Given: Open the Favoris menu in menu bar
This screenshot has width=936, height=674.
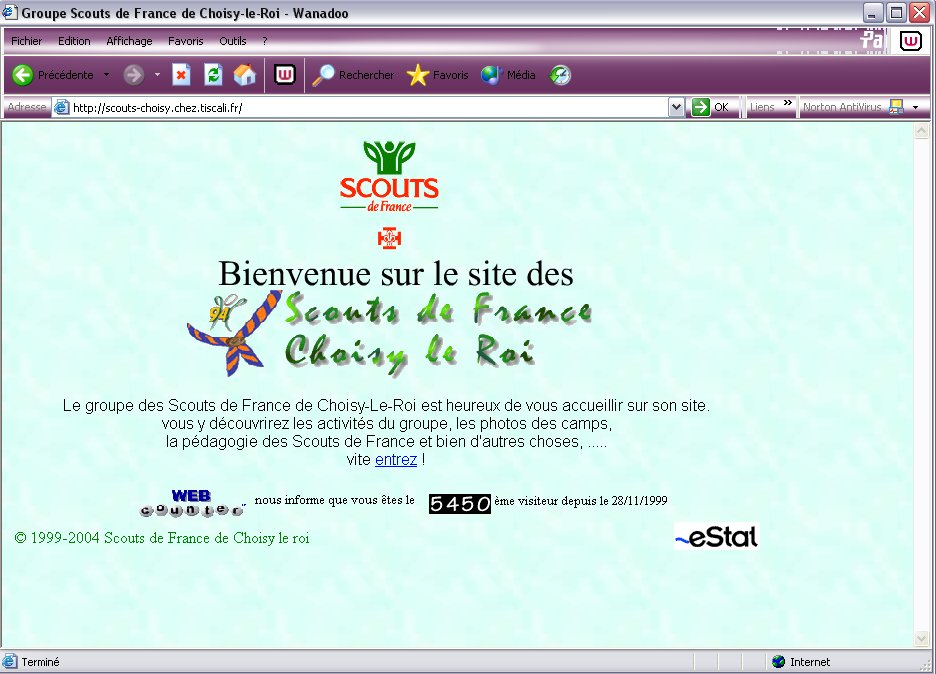Looking at the screenshot, I should pyautogui.click(x=186, y=41).
